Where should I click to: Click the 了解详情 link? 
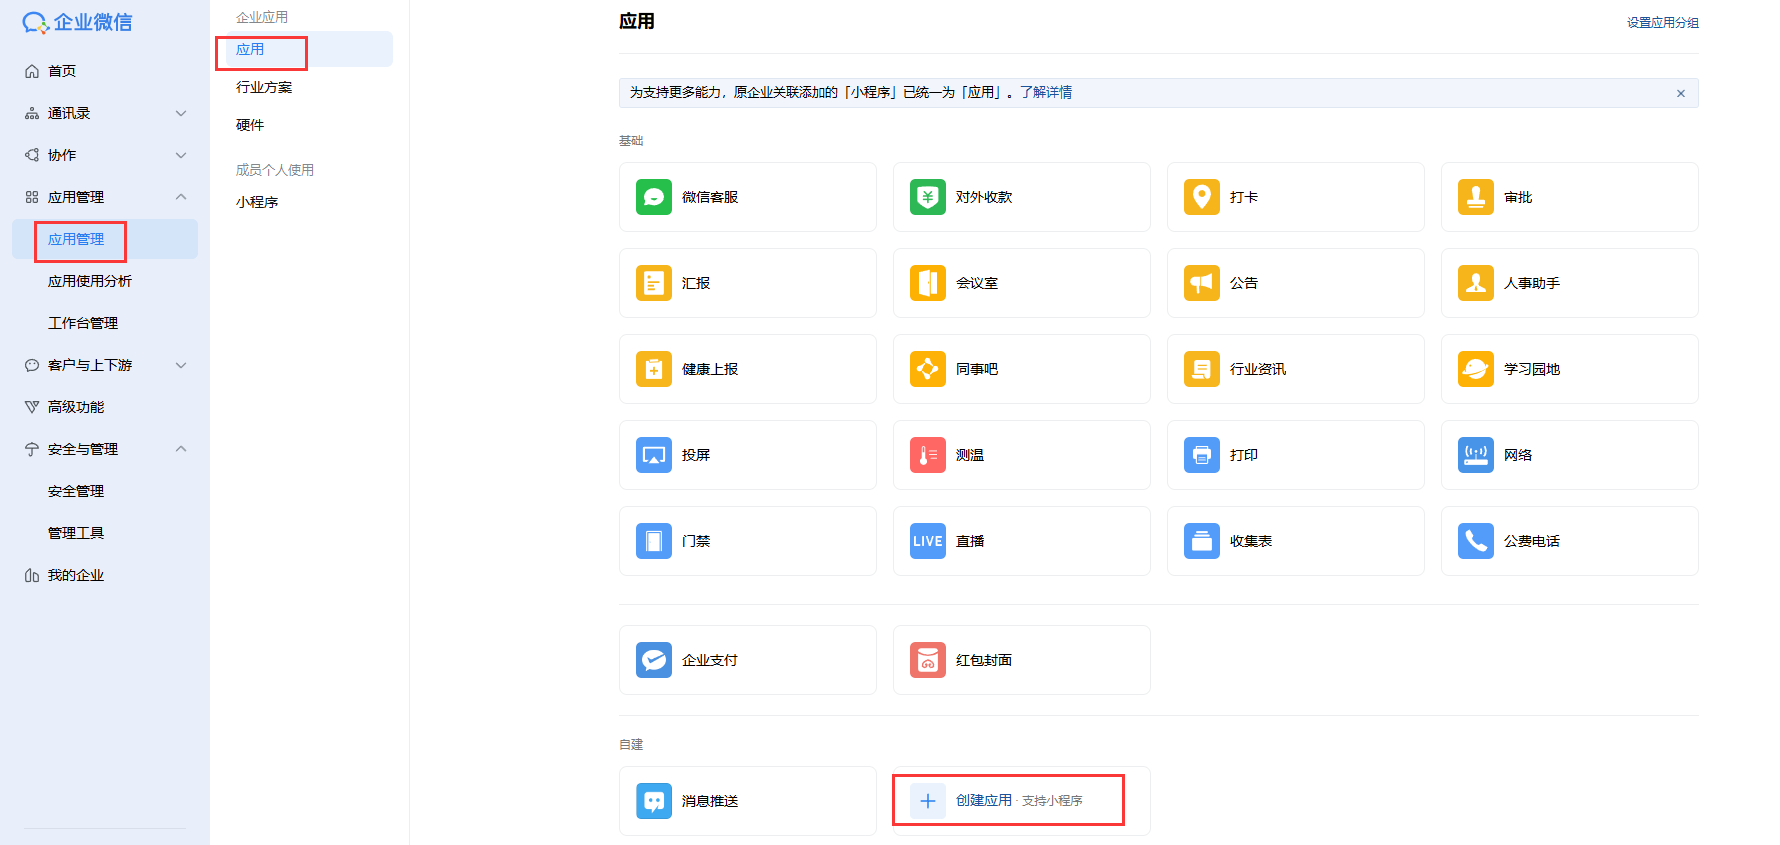coord(1046,92)
